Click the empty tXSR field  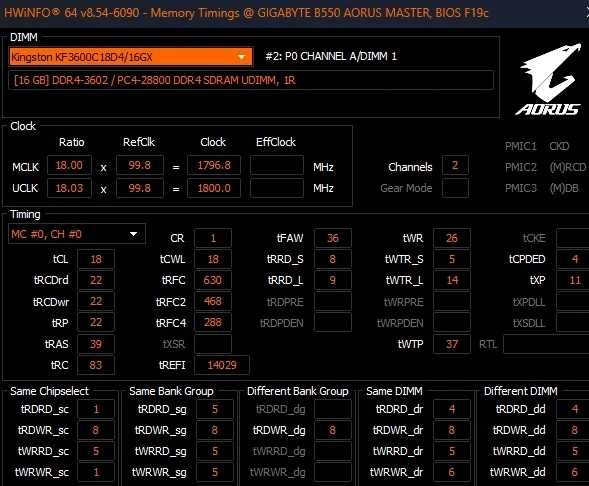coord(213,344)
